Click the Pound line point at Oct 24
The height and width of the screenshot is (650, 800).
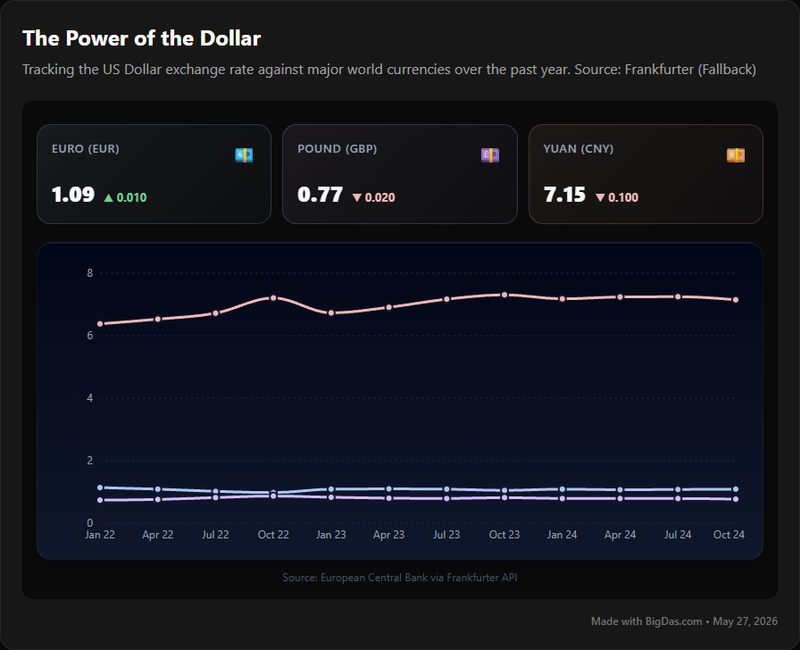coord(736,499)
